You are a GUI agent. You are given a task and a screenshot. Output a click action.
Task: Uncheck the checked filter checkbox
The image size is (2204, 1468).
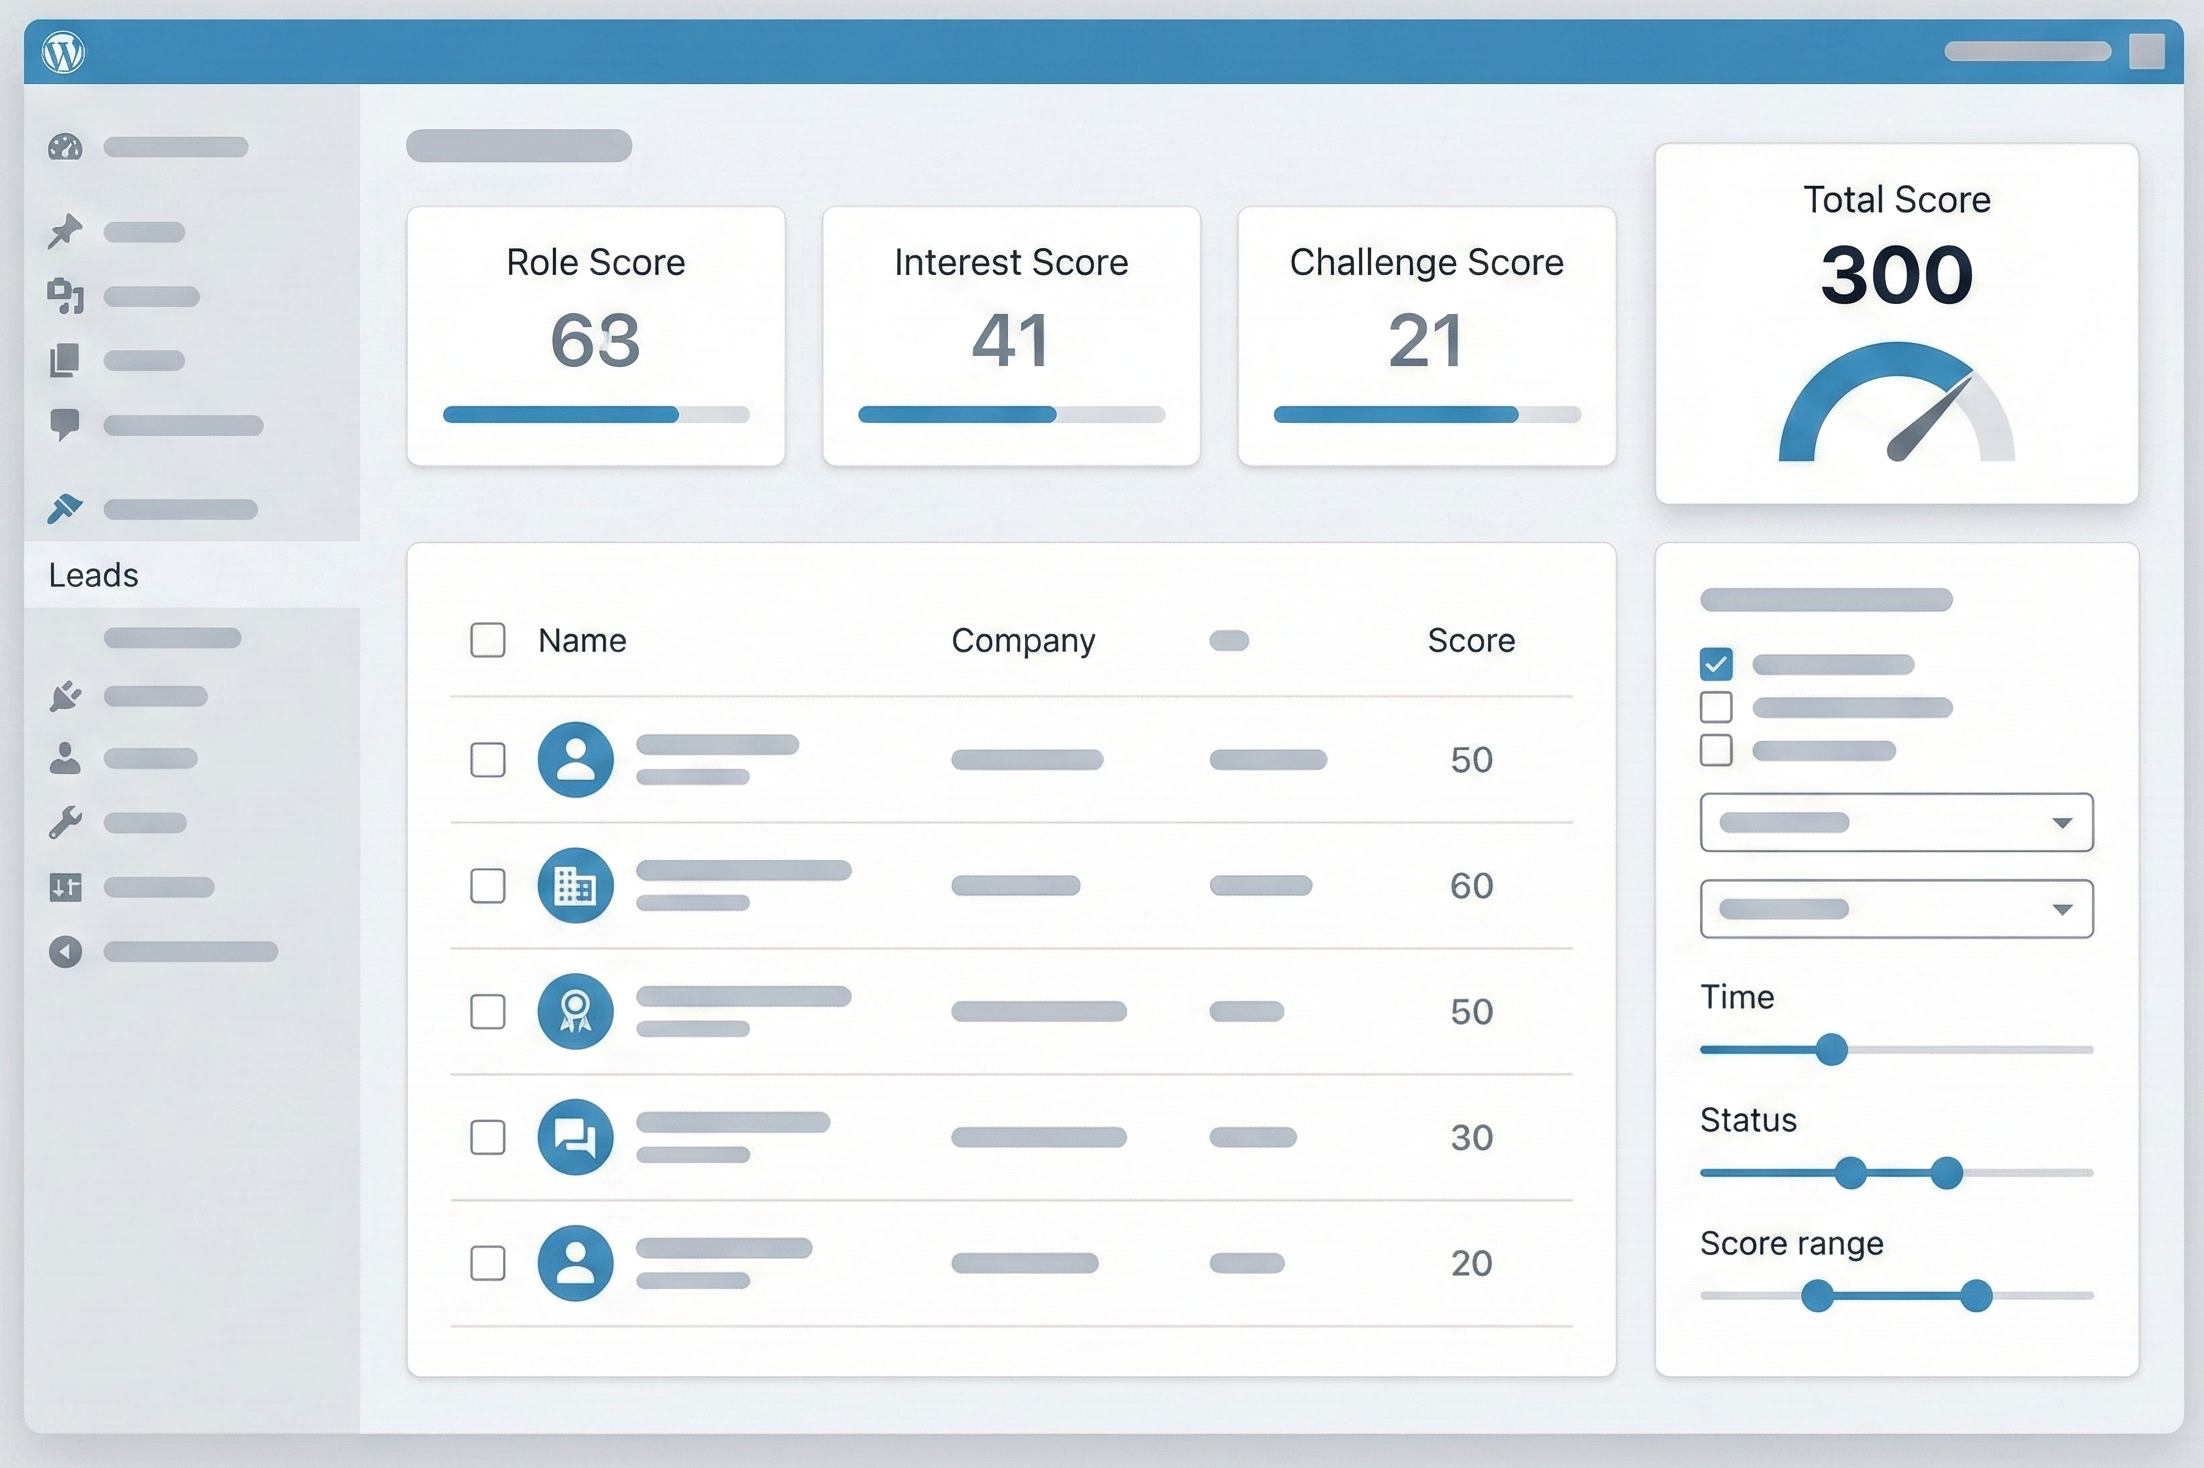click(1716, 664)
